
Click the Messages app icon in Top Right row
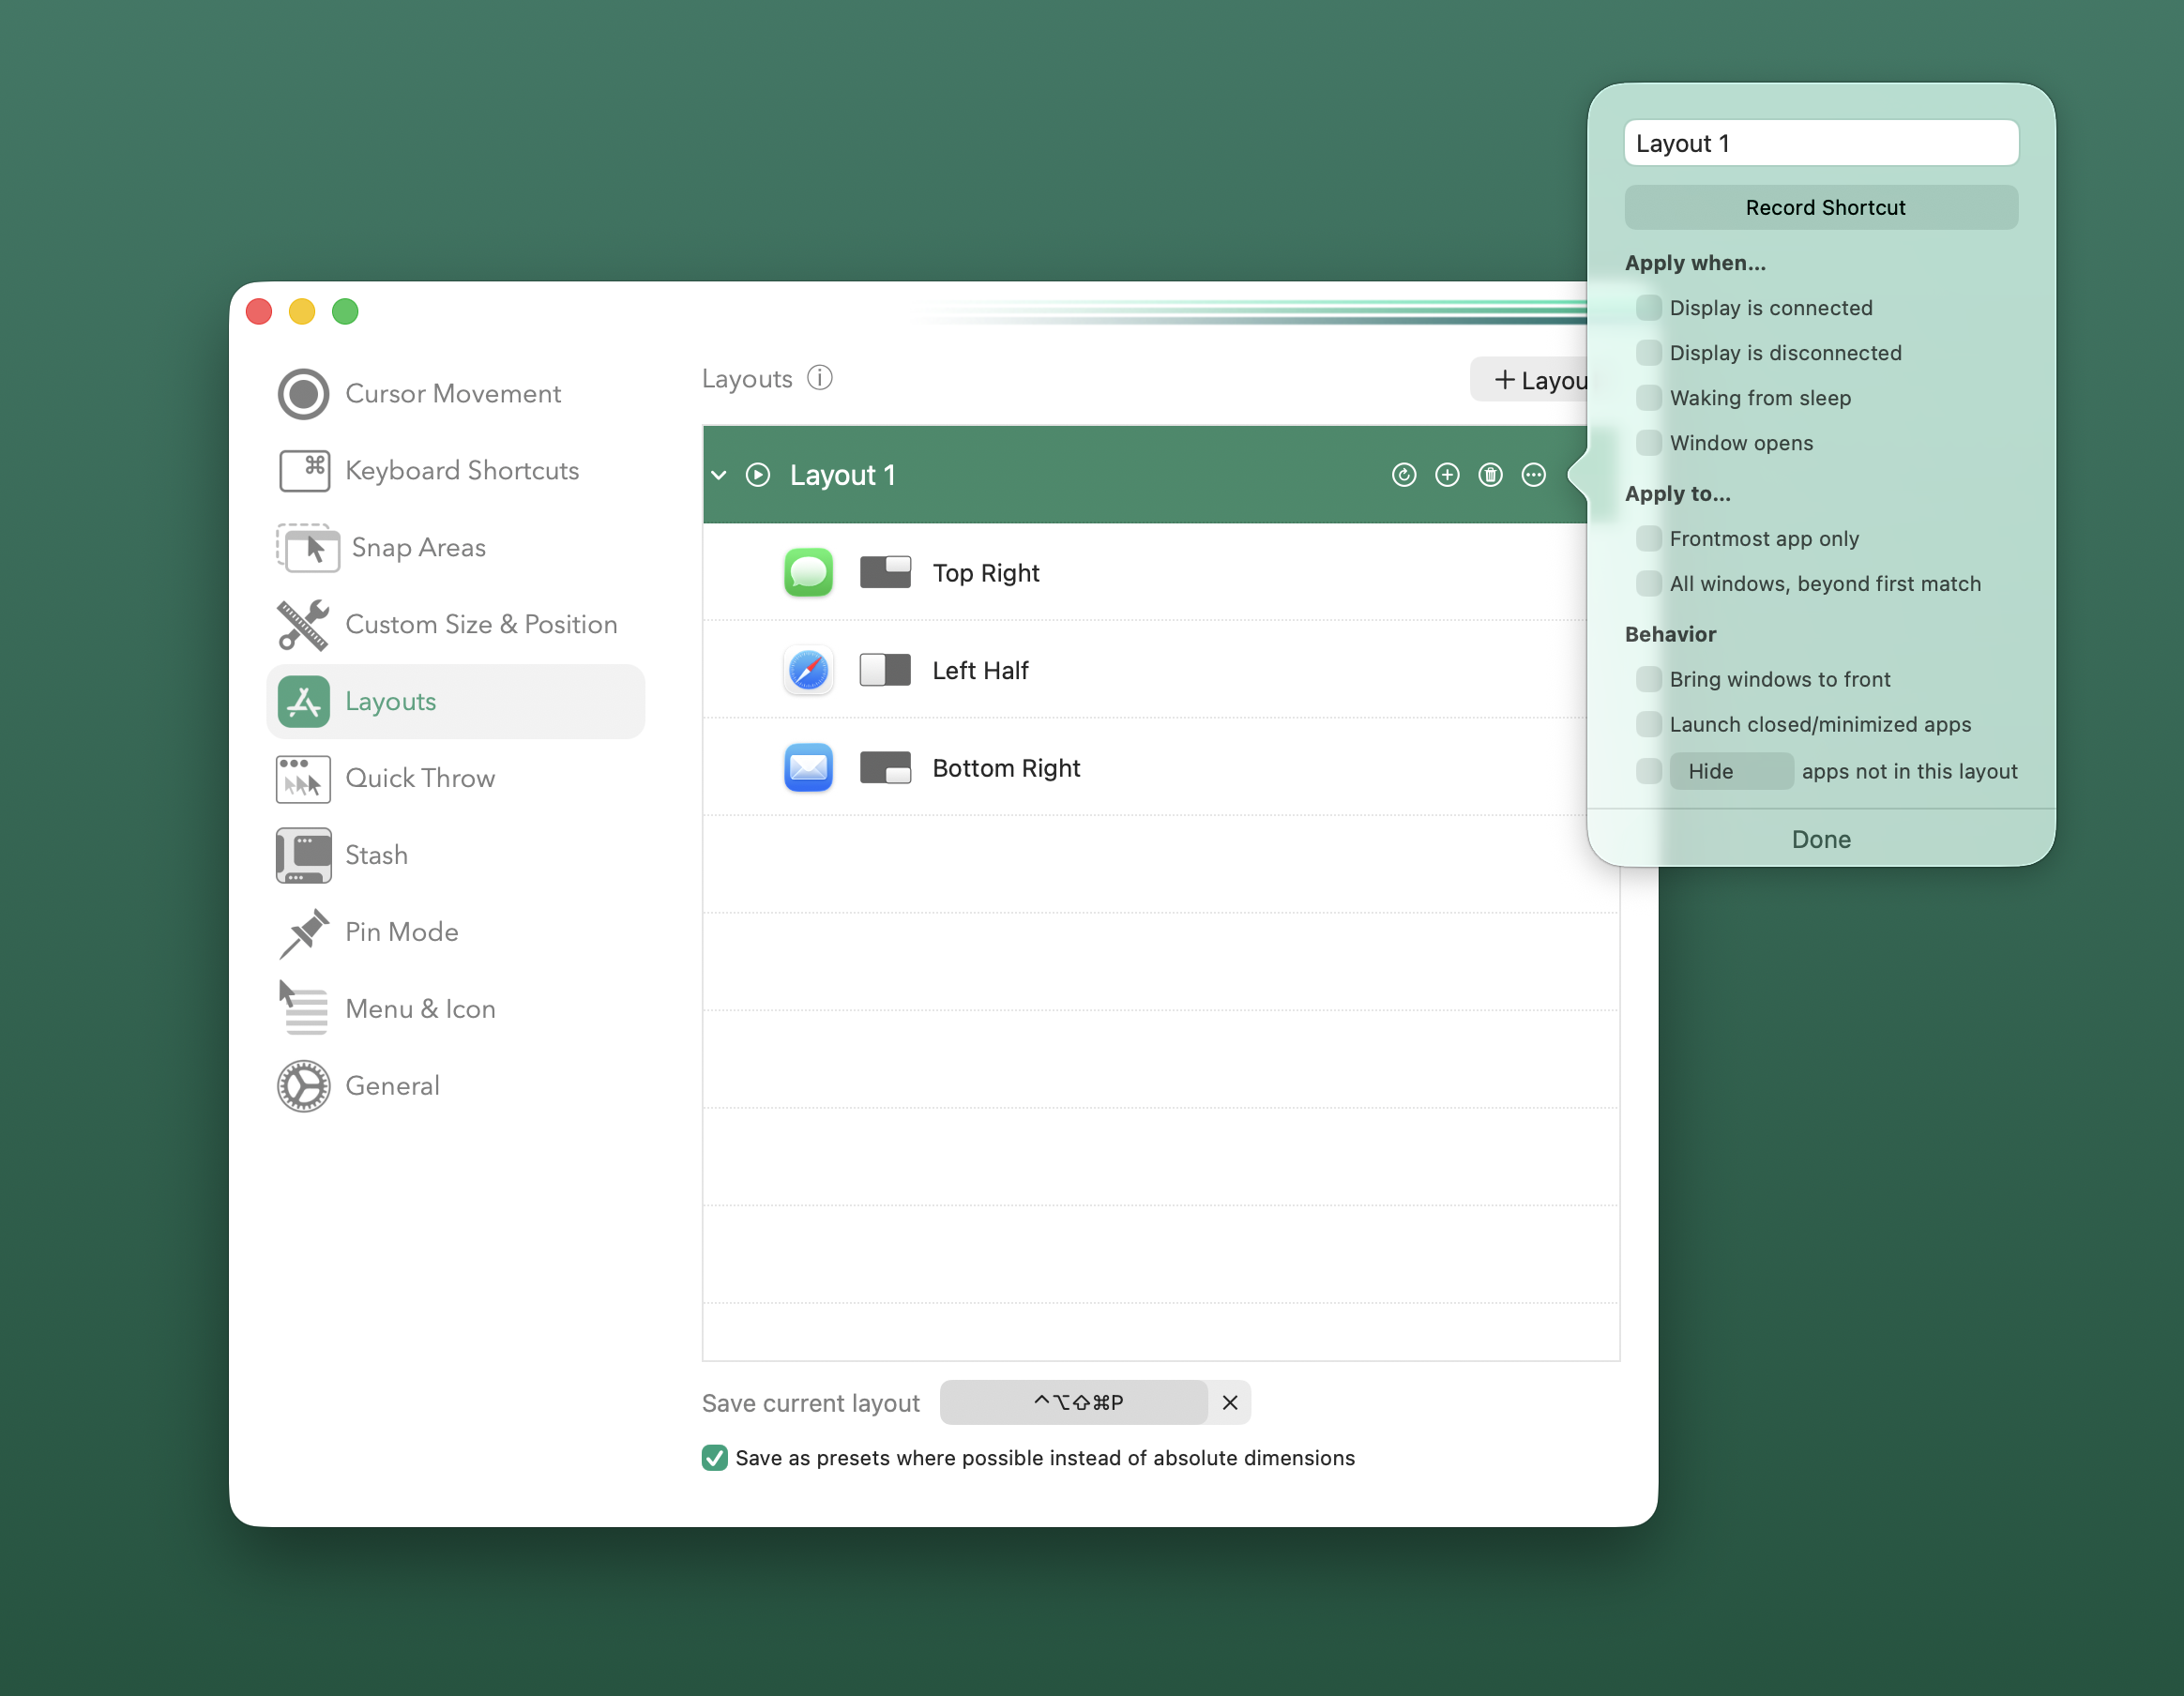(x=808, y=572)
